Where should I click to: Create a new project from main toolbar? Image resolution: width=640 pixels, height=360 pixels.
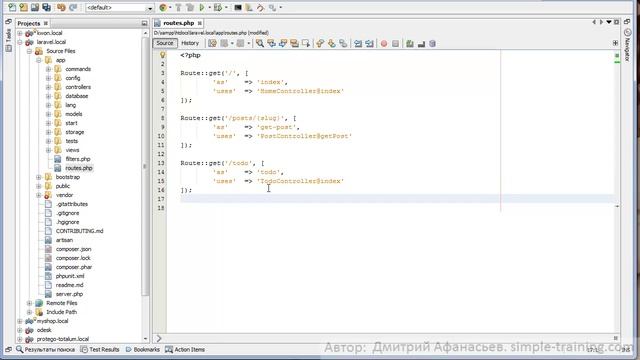24,7
